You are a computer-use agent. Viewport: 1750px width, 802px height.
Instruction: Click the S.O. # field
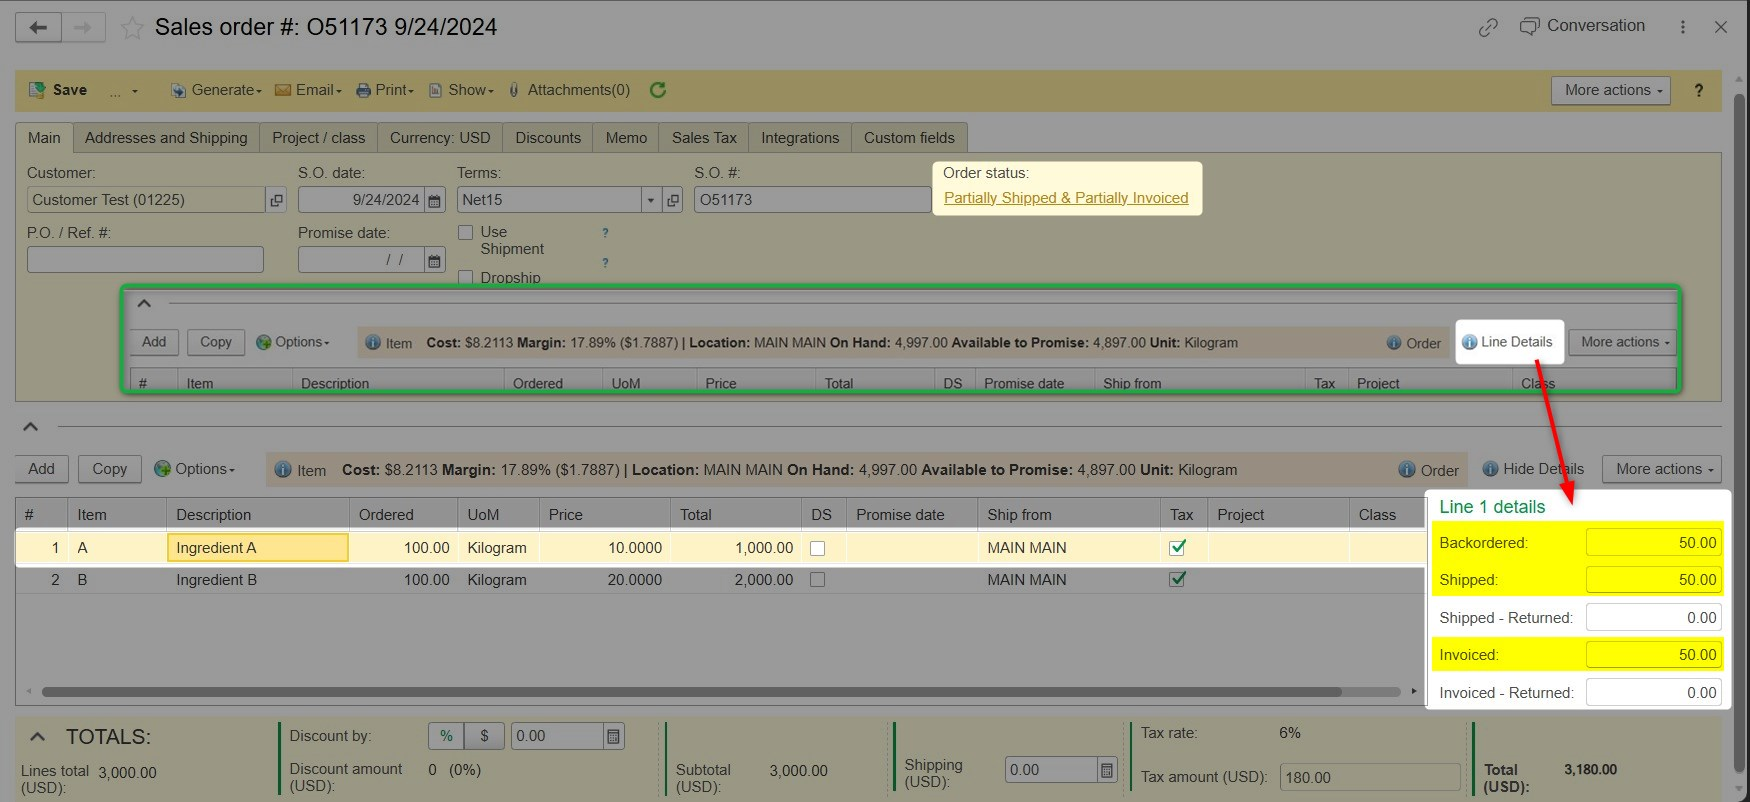pos(813,200)
